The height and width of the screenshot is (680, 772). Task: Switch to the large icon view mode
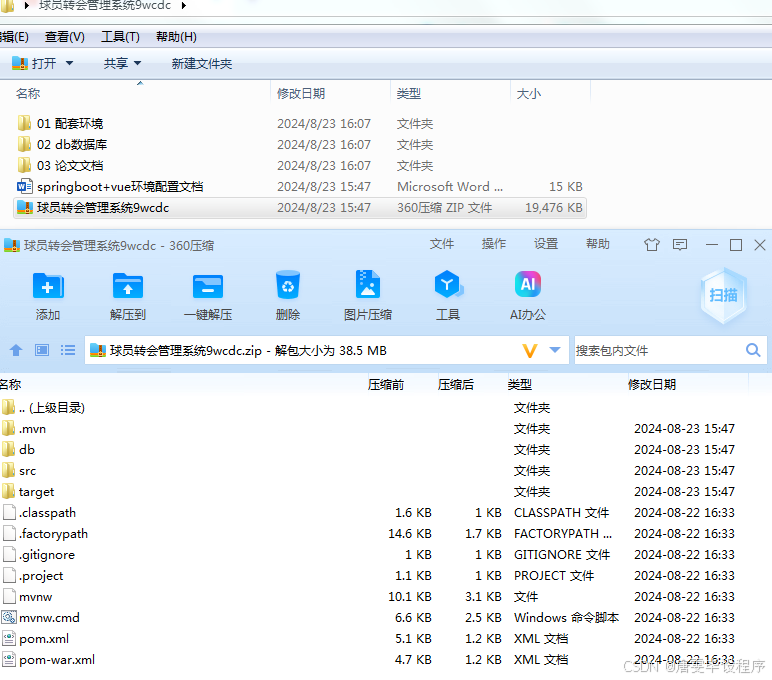[x=42, y=350]
